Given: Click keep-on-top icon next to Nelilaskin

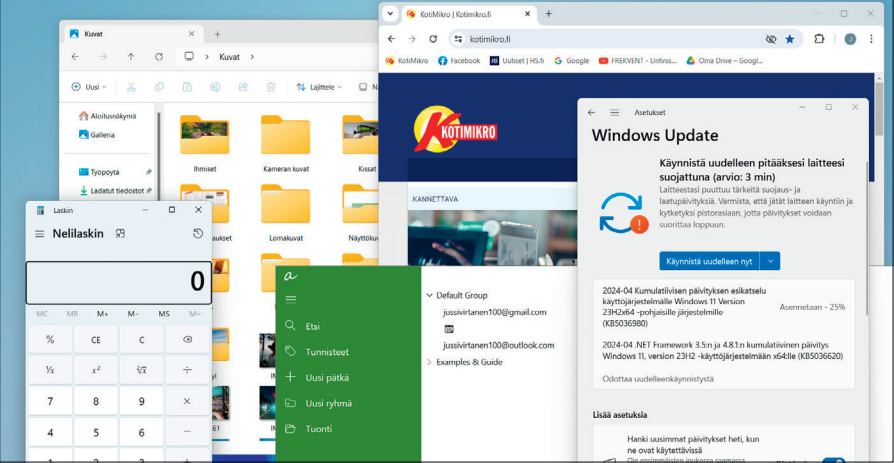Looking at the screenshot, I should 120,233.
